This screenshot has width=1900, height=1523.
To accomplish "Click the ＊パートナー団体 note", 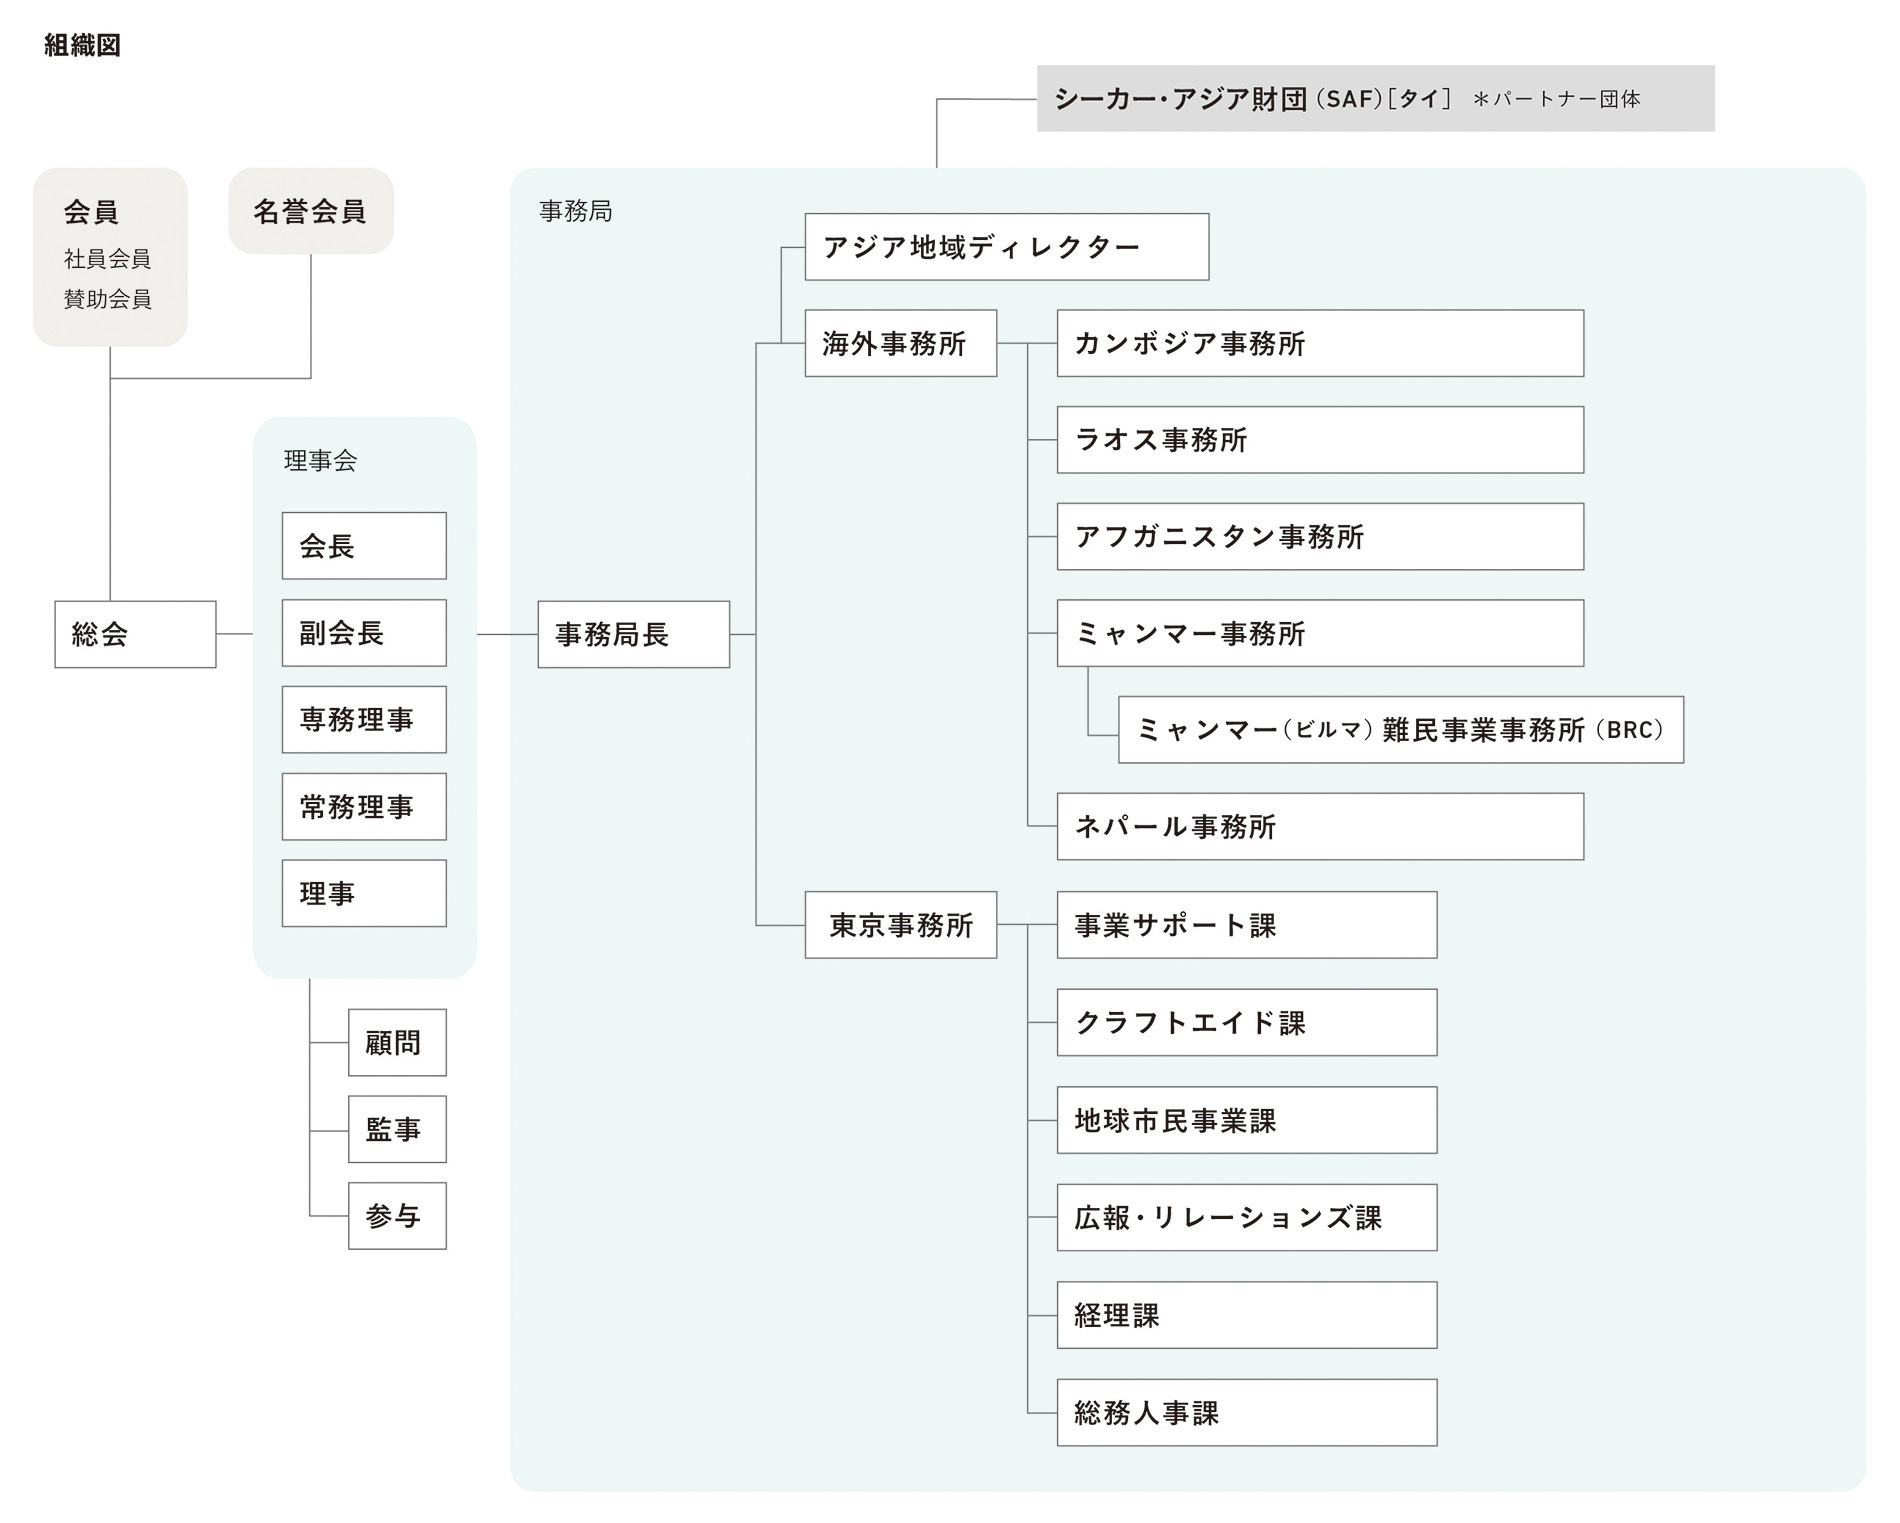I will [1557, 99].
